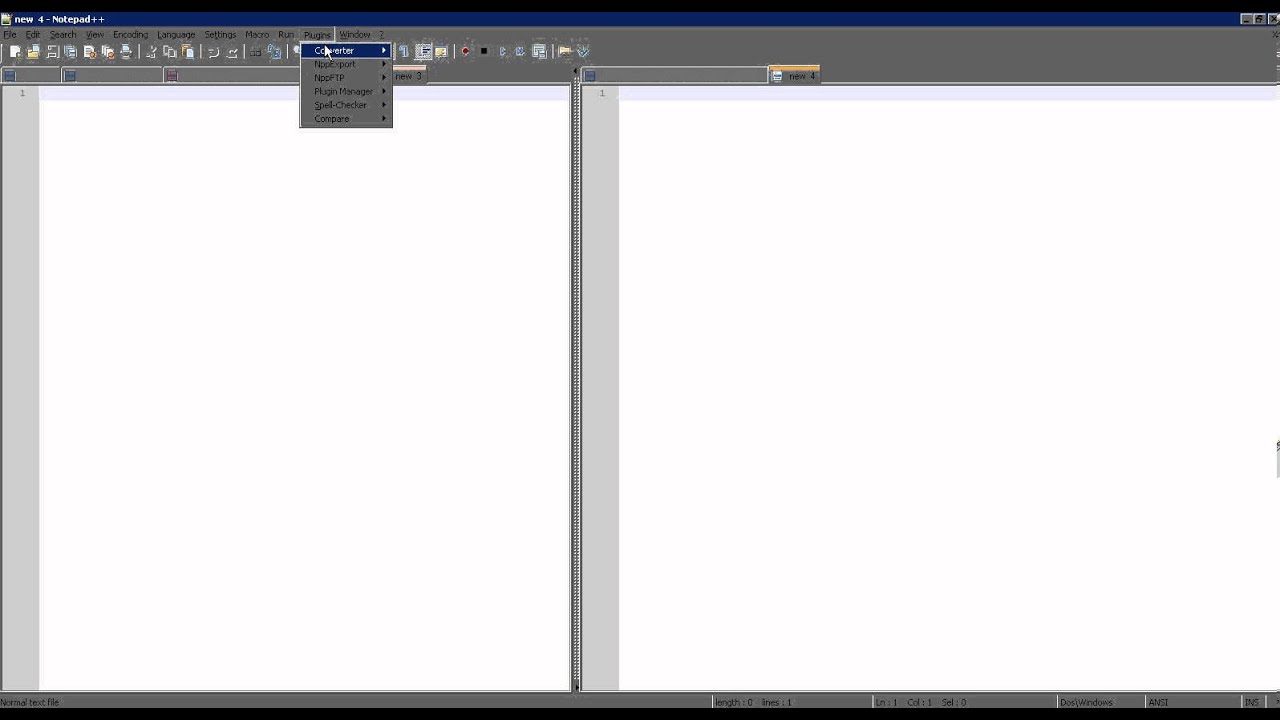Print the document with toolbar printer icon
Image resolution: width=1280 pixels, height=720 pixels.
[126, 51]
